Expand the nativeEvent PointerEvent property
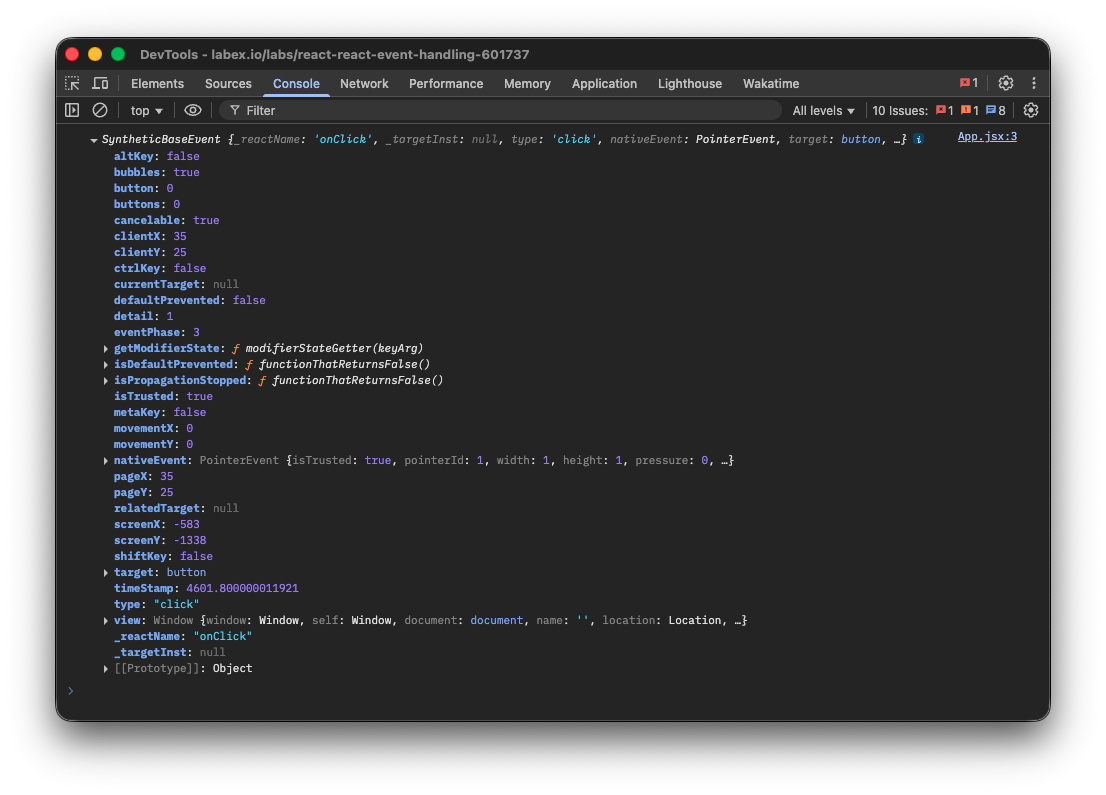The image size is (1106, 795). (x=106, y=460)
